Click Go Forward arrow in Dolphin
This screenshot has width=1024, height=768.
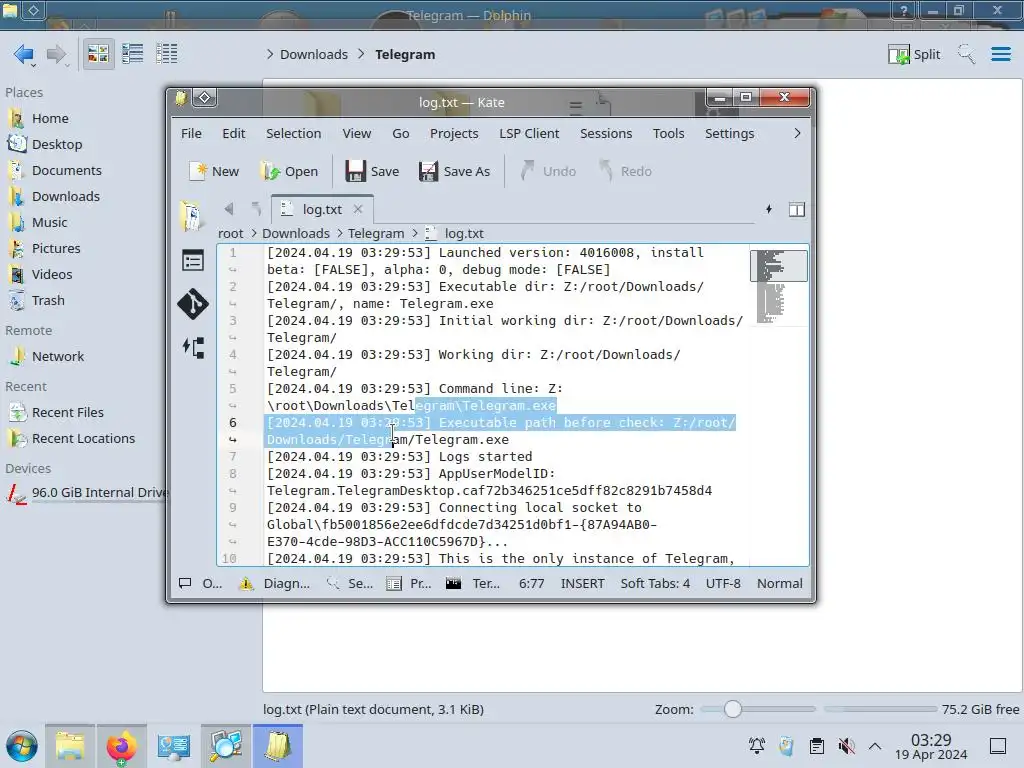57,54
